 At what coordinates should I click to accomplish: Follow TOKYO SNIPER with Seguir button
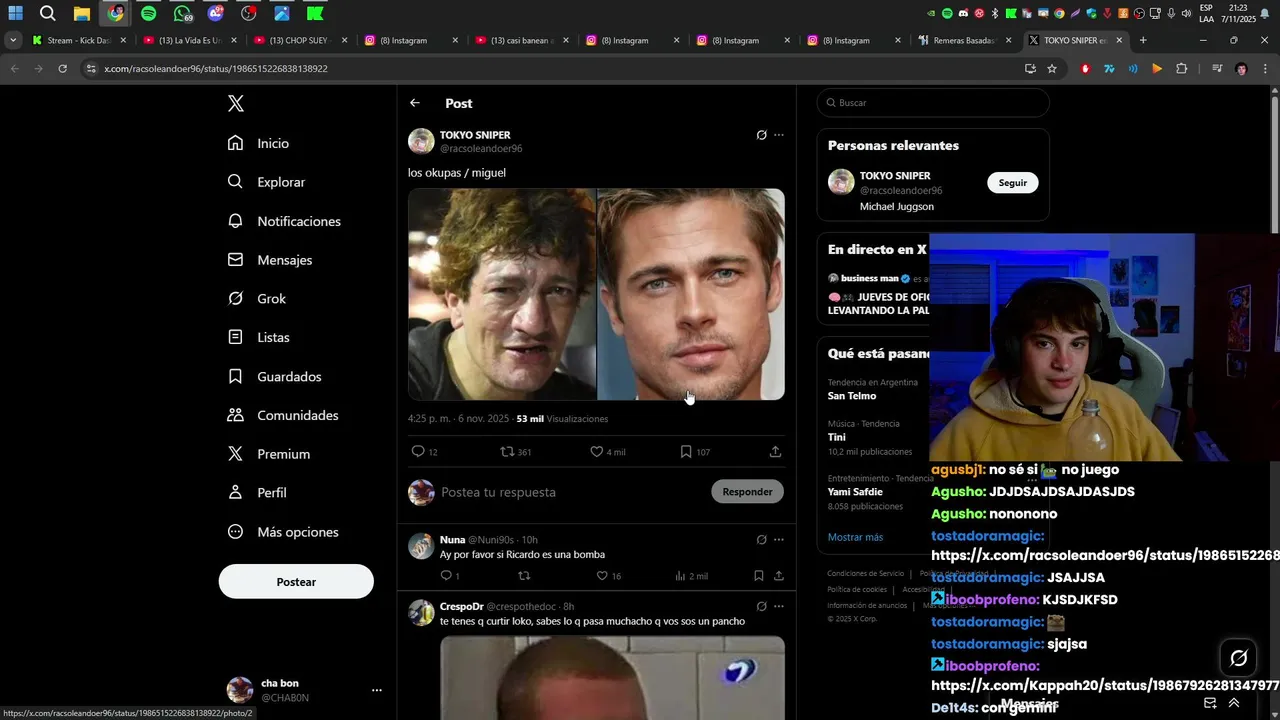1013,183
